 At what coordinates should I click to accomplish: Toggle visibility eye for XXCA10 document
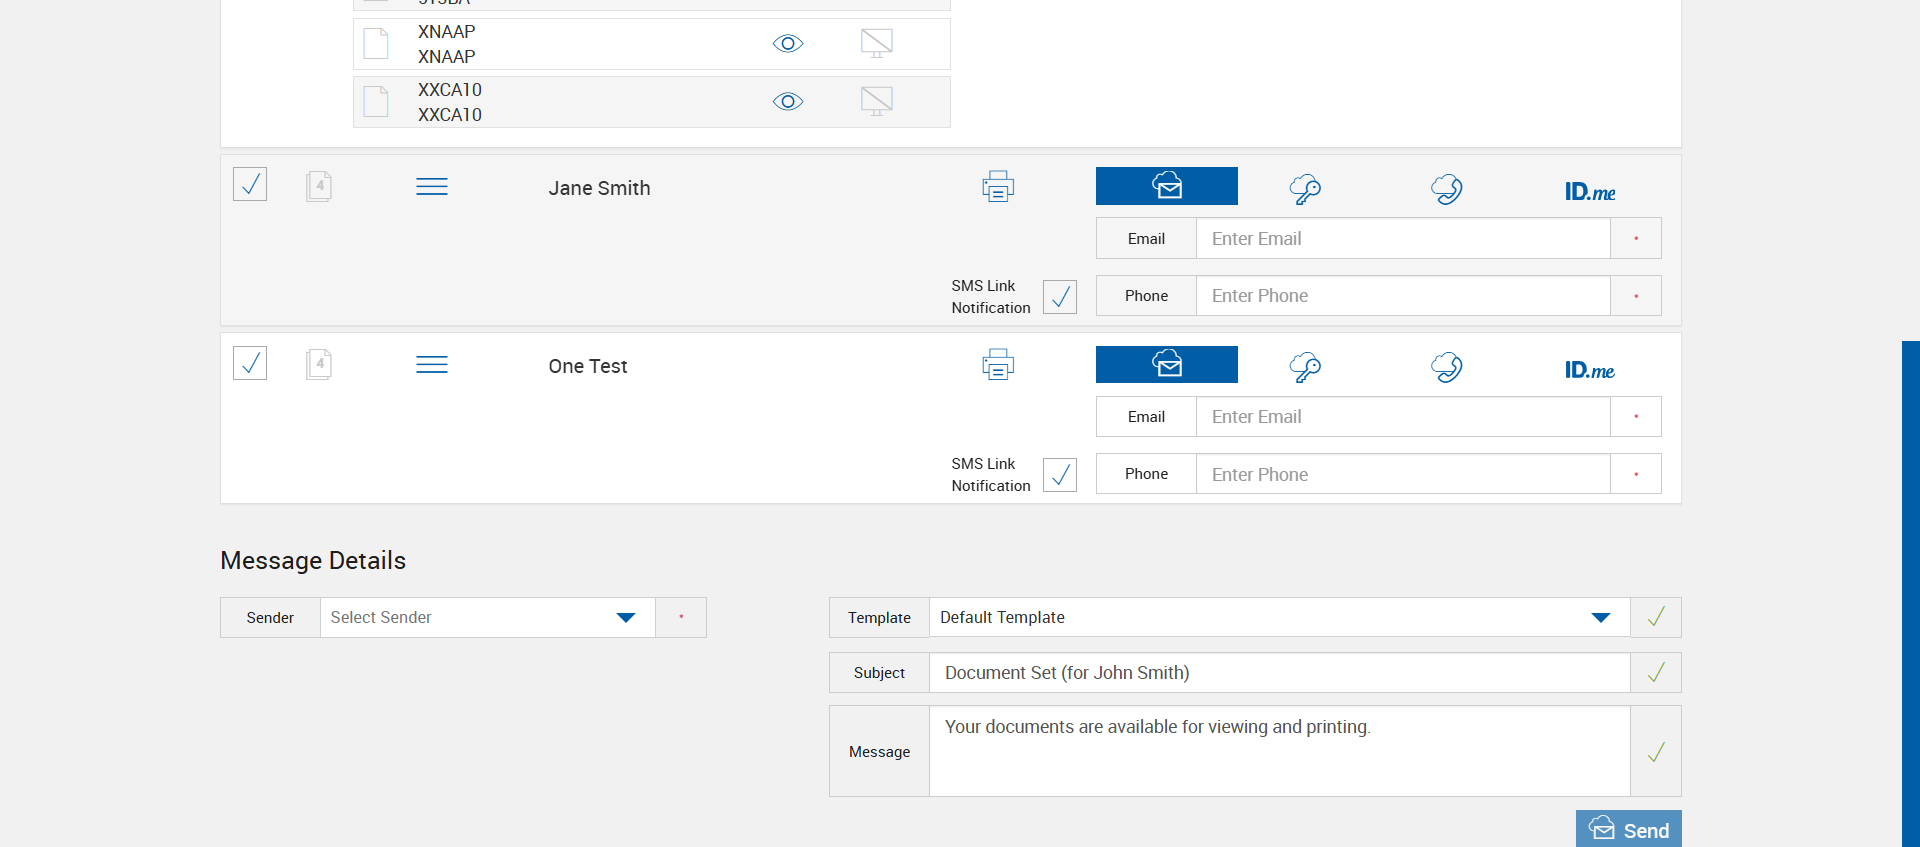pyautogui.click(x=788, y=102)
